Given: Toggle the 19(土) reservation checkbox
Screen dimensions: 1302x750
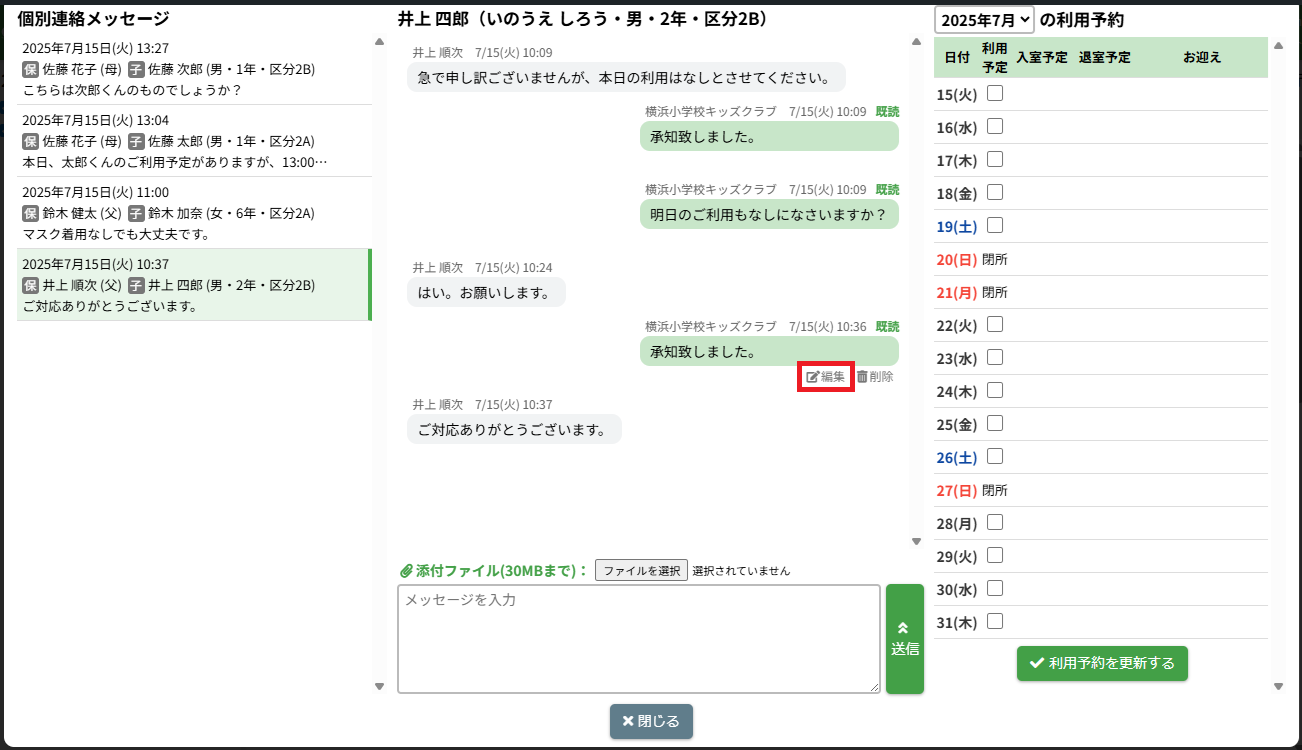Looking at the screenshot, I should pyautogui.click(x=995, y=226).
